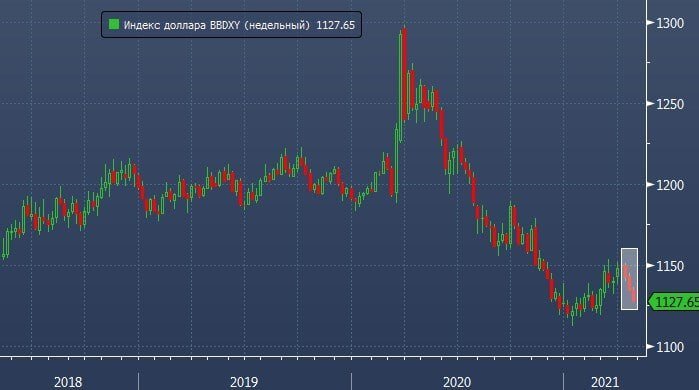Click the vertical divider between 2020 and 2021

tap(563, 382)
